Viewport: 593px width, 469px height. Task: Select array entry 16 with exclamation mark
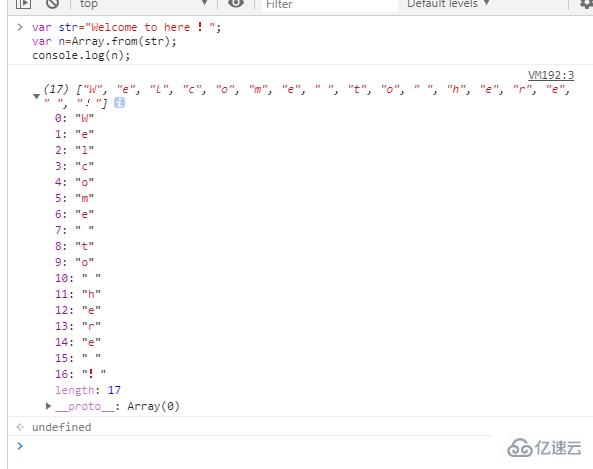(81, 374)
